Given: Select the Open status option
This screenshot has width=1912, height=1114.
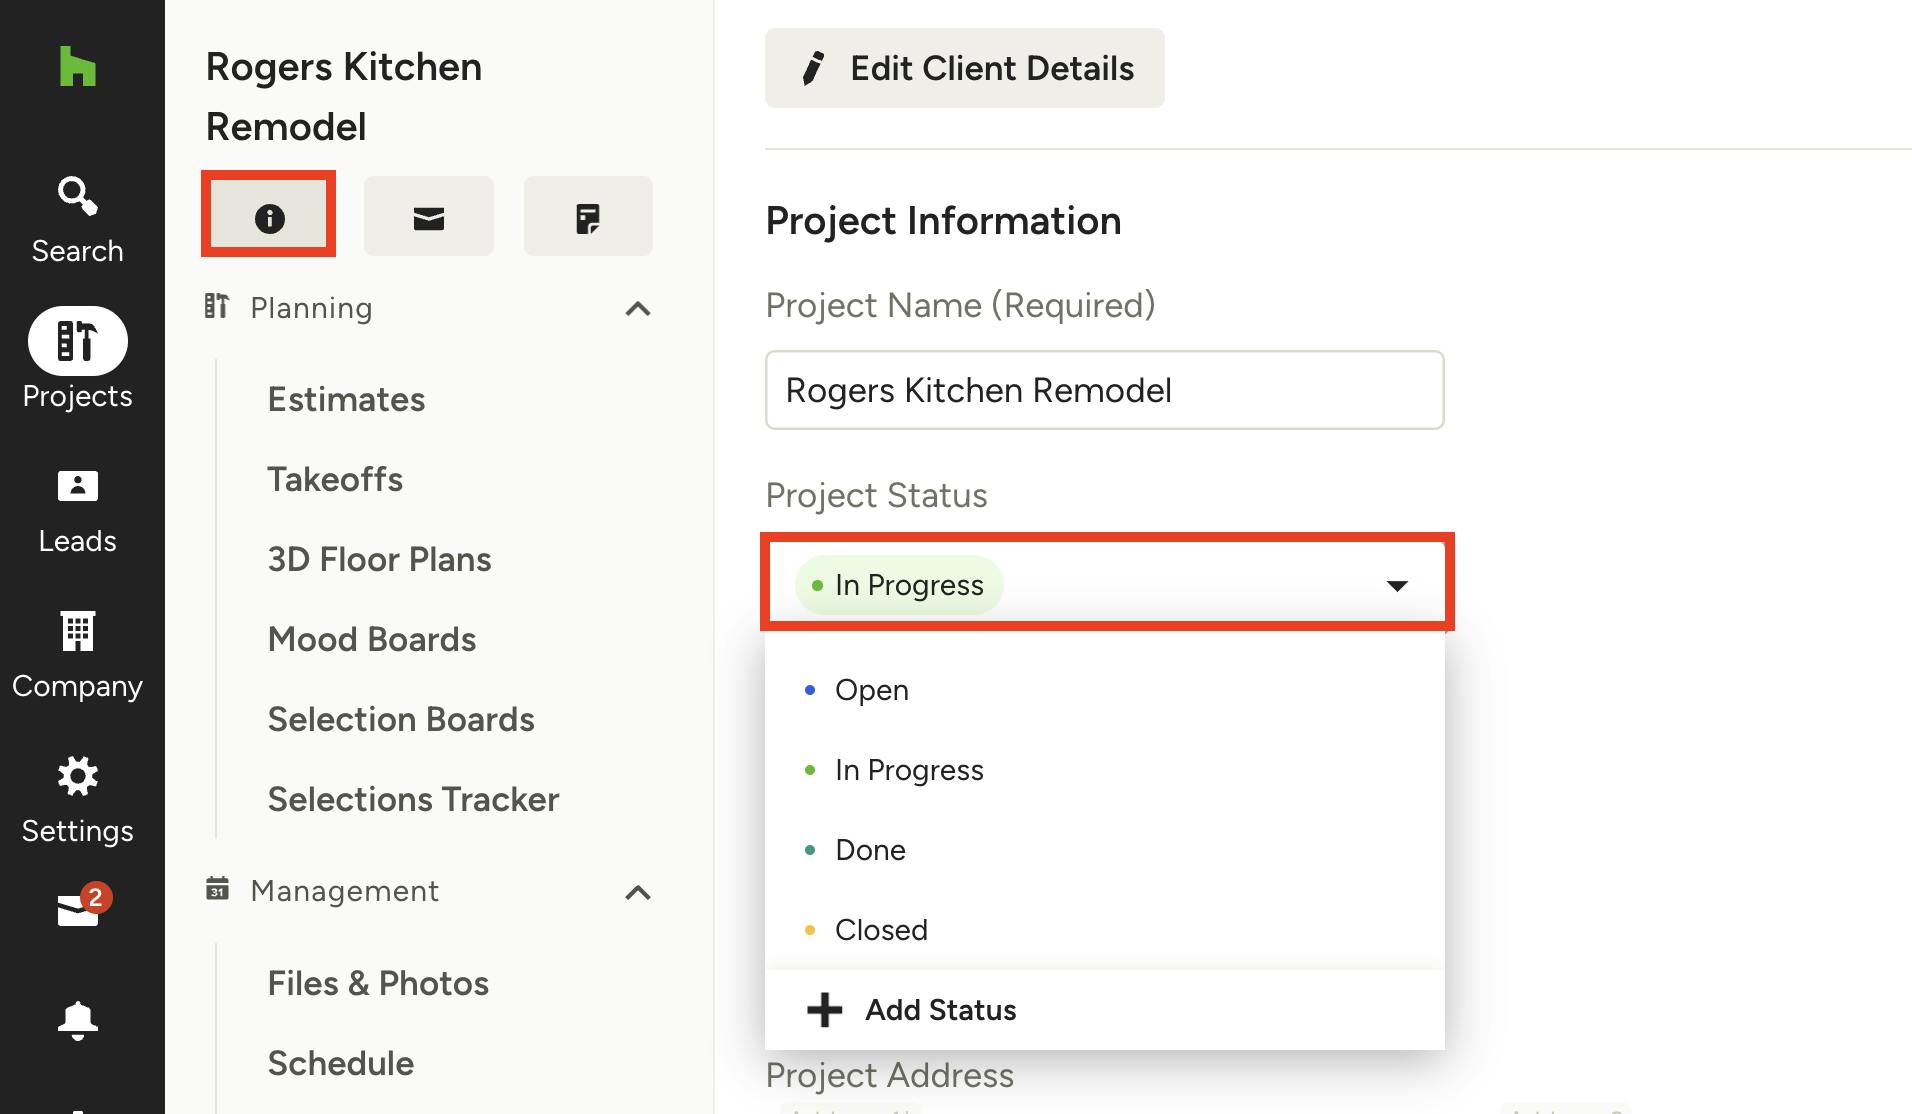Looking at the screenshot, I should point(871,690).
